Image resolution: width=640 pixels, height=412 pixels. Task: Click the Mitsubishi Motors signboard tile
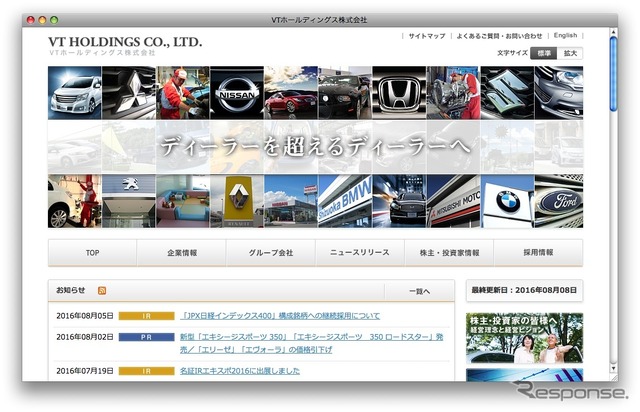click(x=453, y=201)
